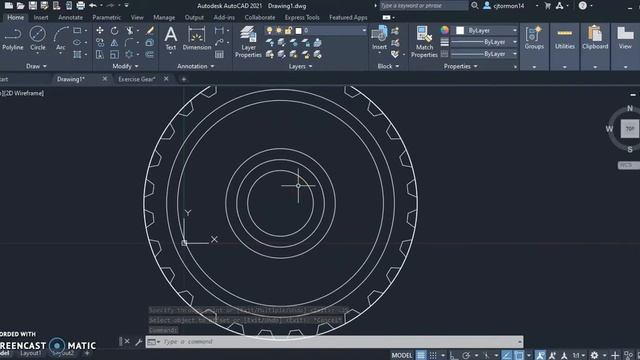Toggle snap mode in status bar
Image resolution: width=640 pixels, height=360 pixels.
click(x=433, y=355)
